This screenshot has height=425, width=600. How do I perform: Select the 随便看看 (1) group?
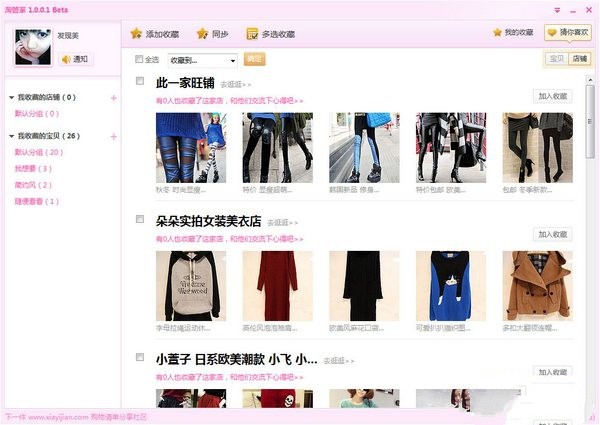coord(37,202)
